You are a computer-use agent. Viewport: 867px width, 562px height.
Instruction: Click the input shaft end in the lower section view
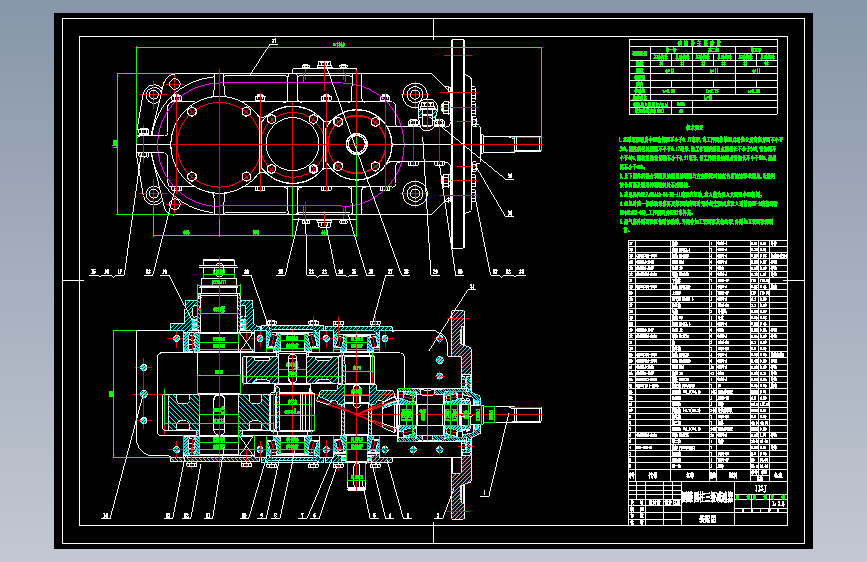[x=513, y=414]
